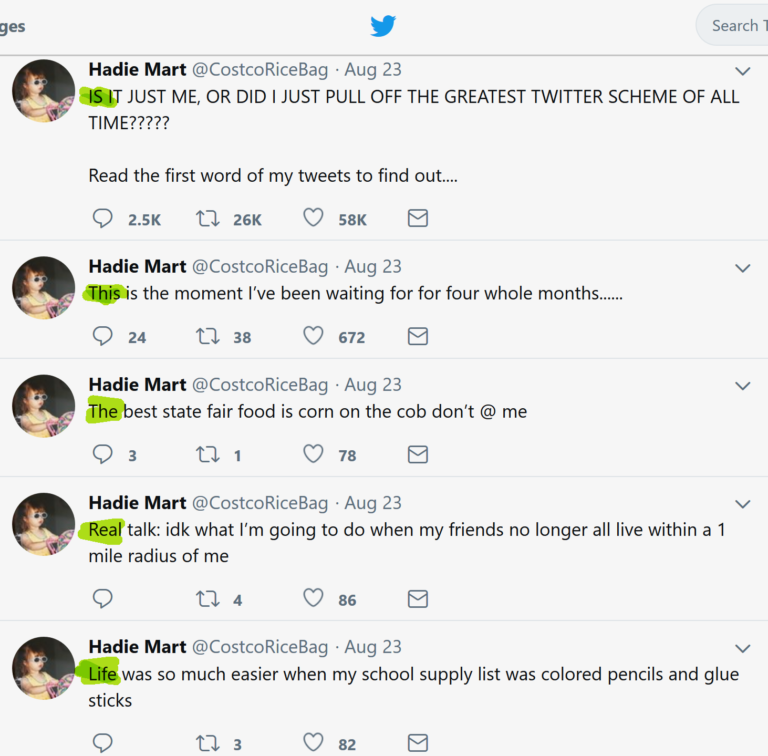Like the corn on the cob tweet

click(313, 454)
